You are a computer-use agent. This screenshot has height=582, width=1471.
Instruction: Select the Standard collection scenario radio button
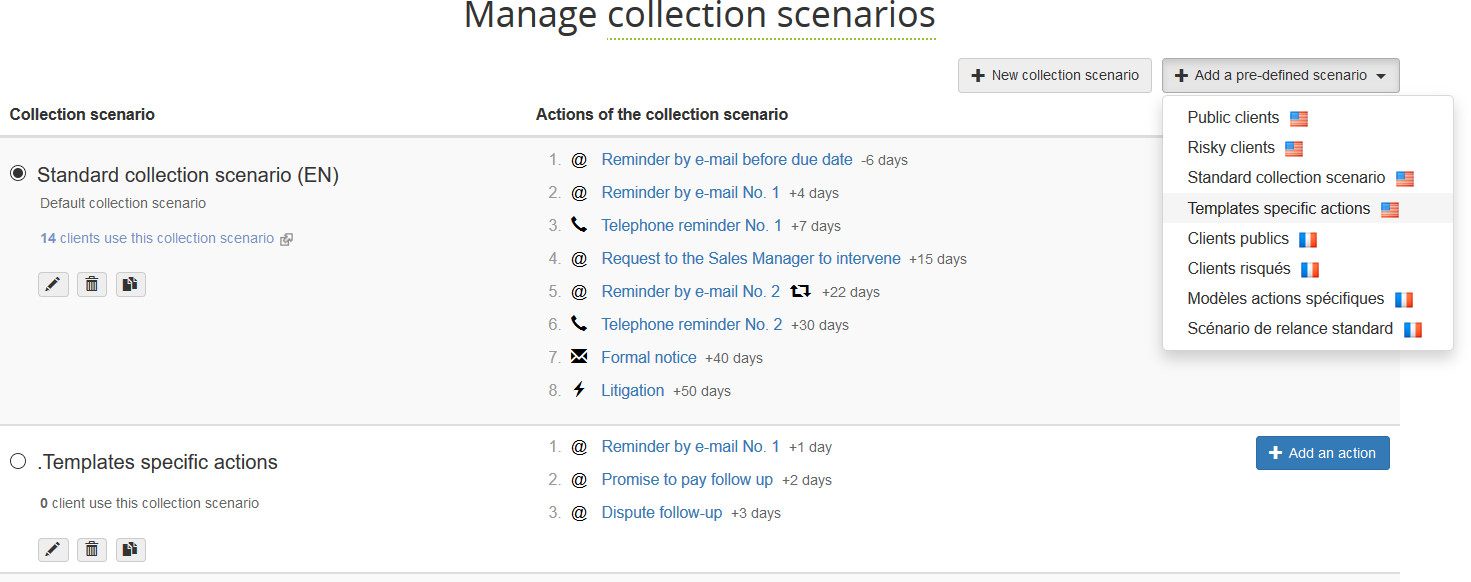pyautogui.click(x=18, y=174)
